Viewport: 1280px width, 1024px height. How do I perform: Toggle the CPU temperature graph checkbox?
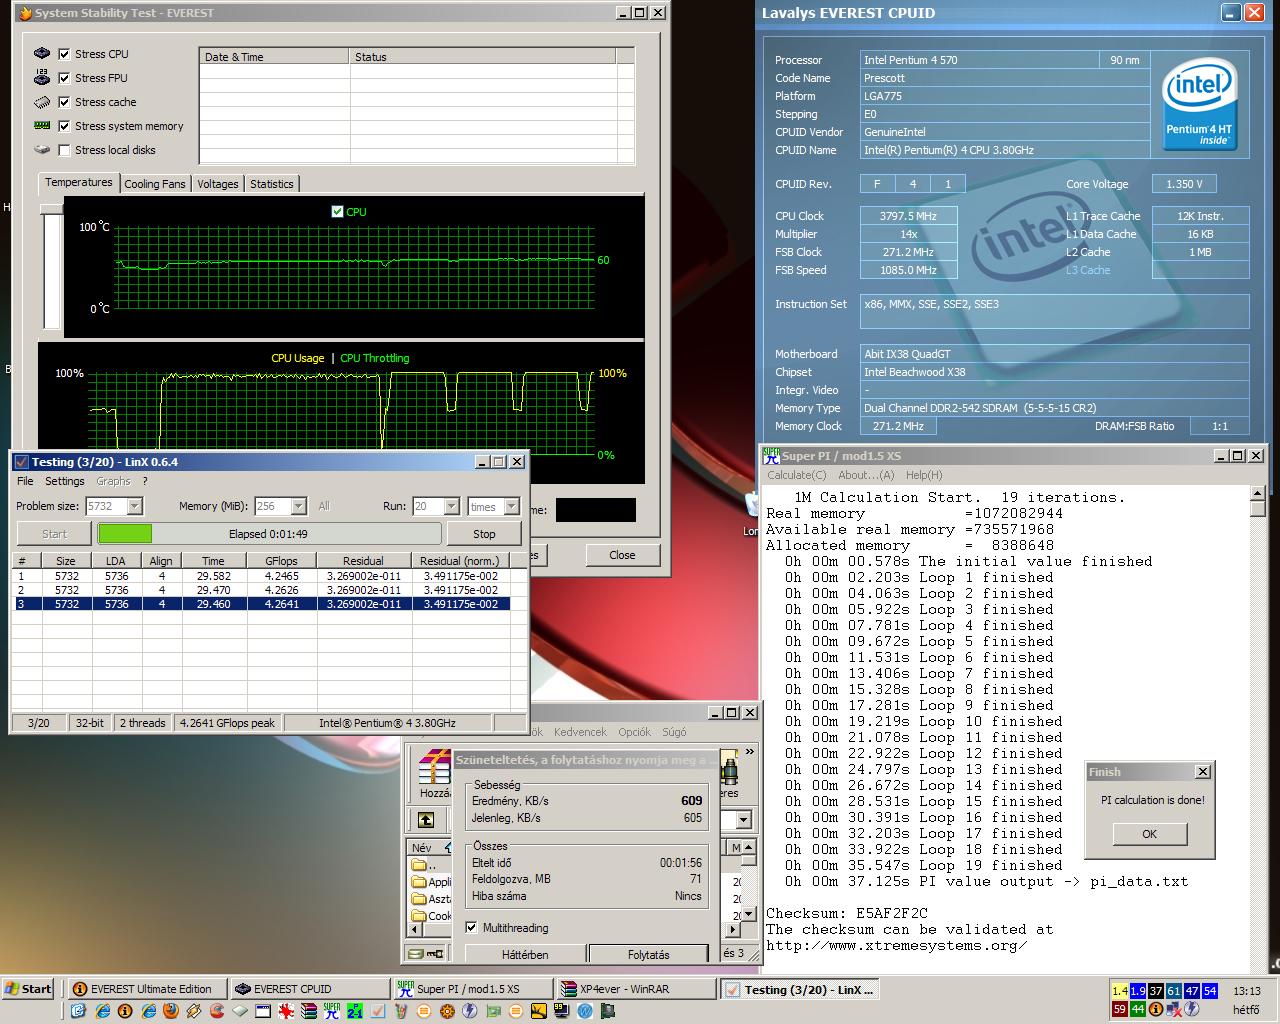pos(337,211)
